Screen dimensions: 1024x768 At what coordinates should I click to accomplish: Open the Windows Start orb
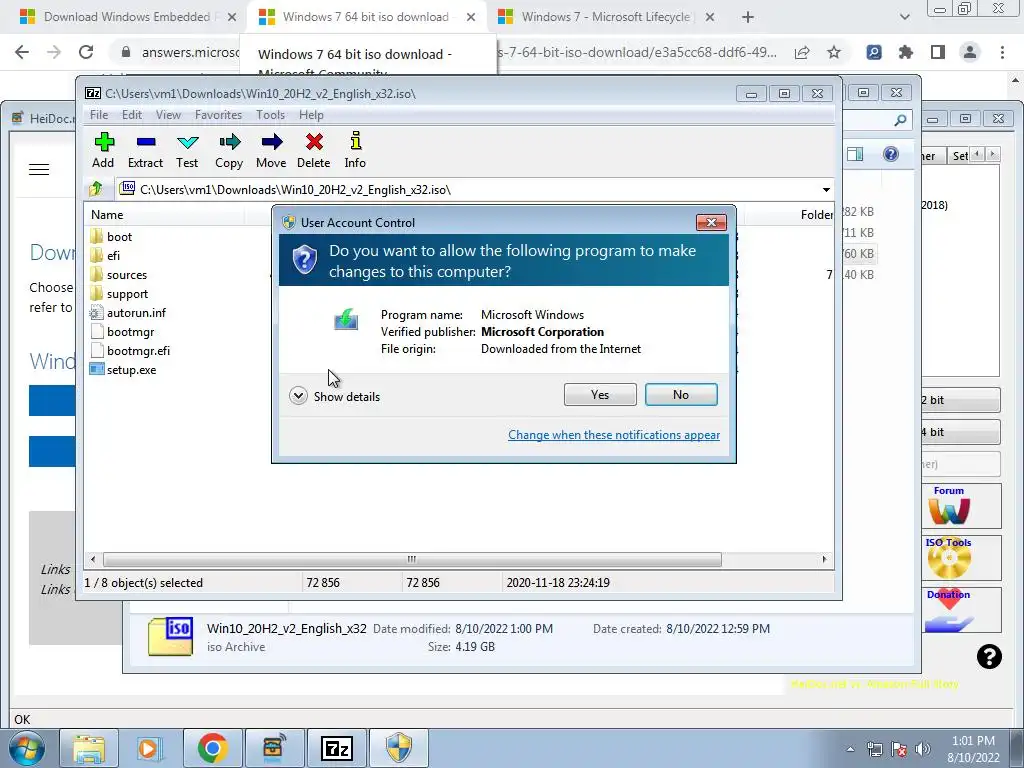click(26, 749)
